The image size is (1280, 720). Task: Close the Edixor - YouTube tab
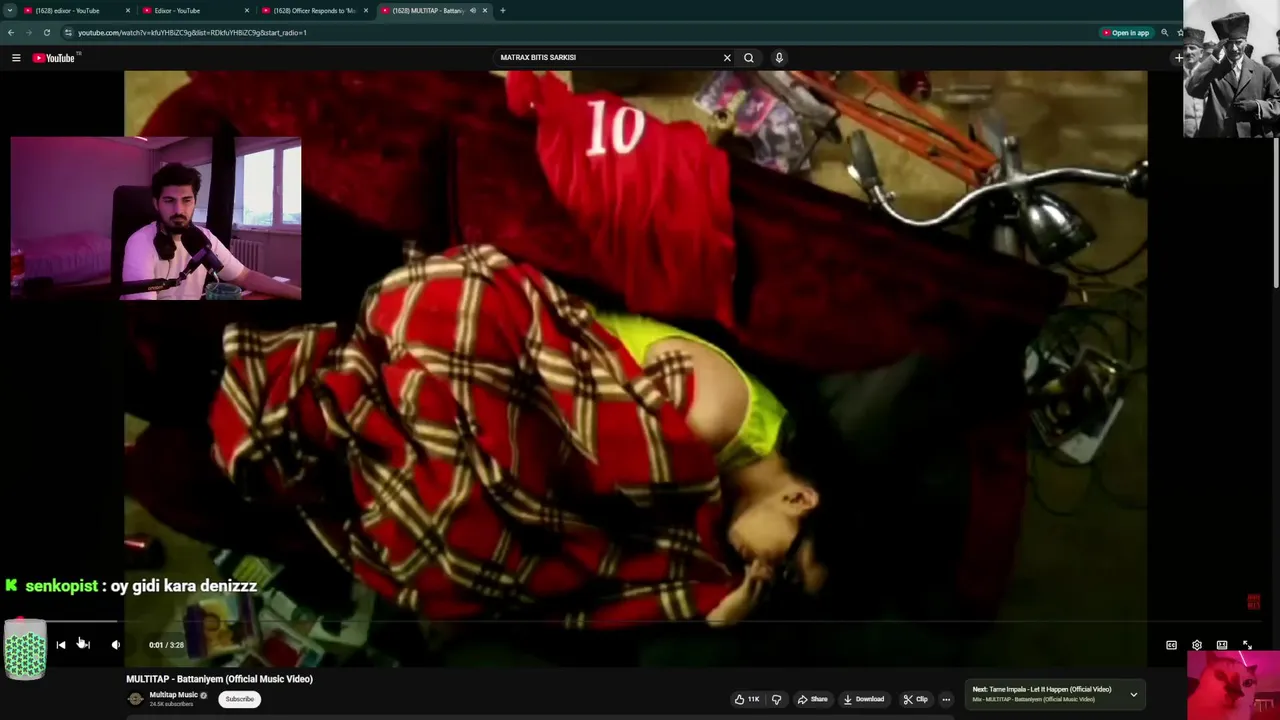tap(247, 10)
